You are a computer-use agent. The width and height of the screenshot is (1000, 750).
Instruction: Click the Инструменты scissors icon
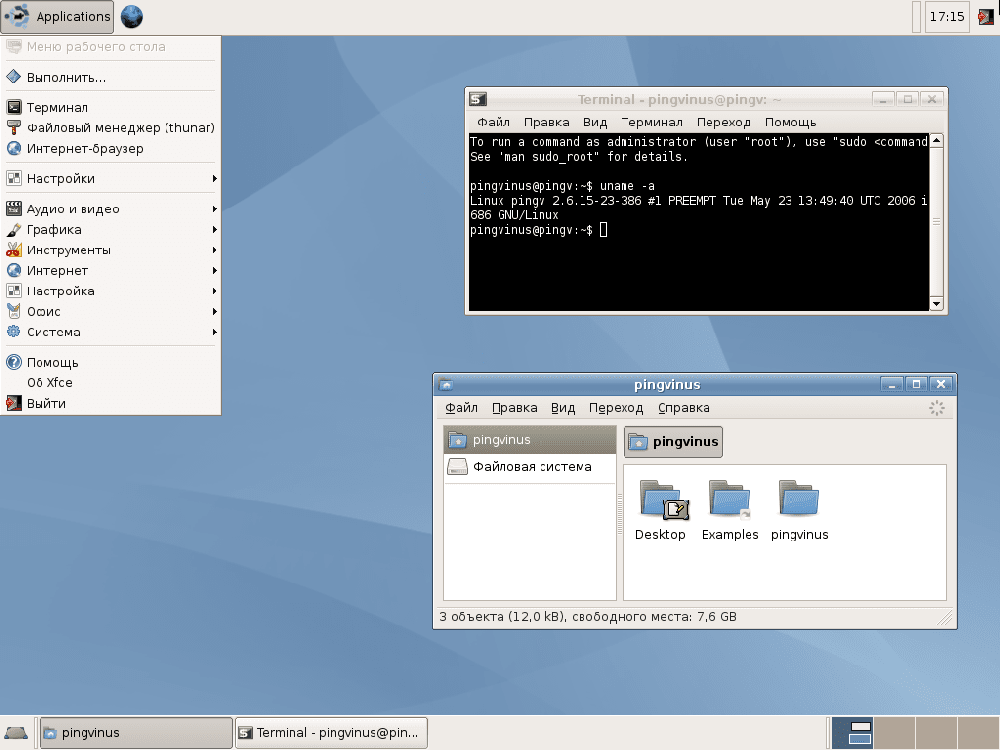click(13, 249)
